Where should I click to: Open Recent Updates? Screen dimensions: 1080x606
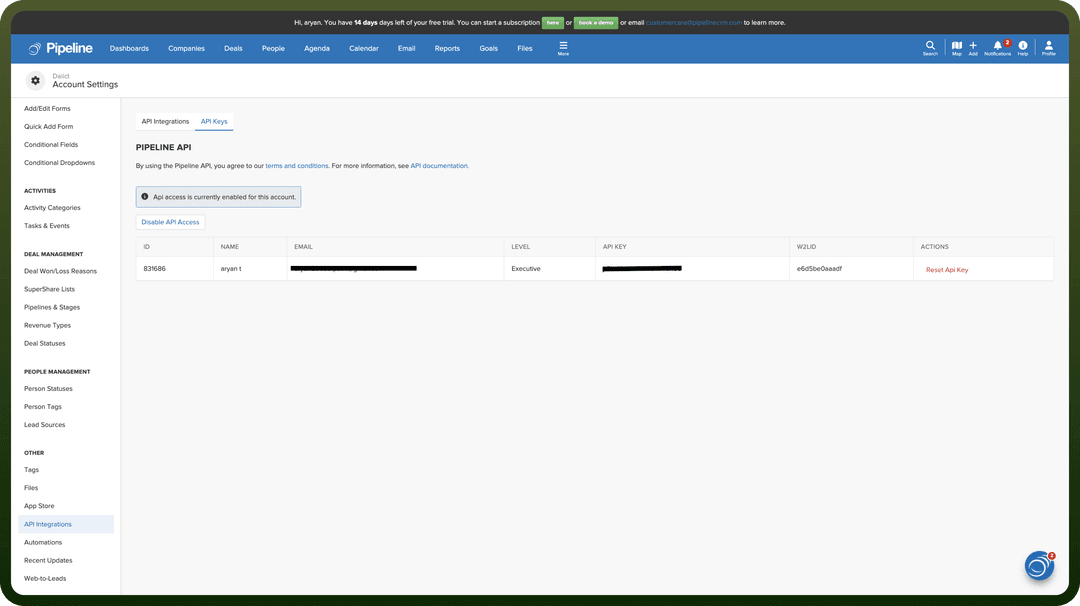48,561
